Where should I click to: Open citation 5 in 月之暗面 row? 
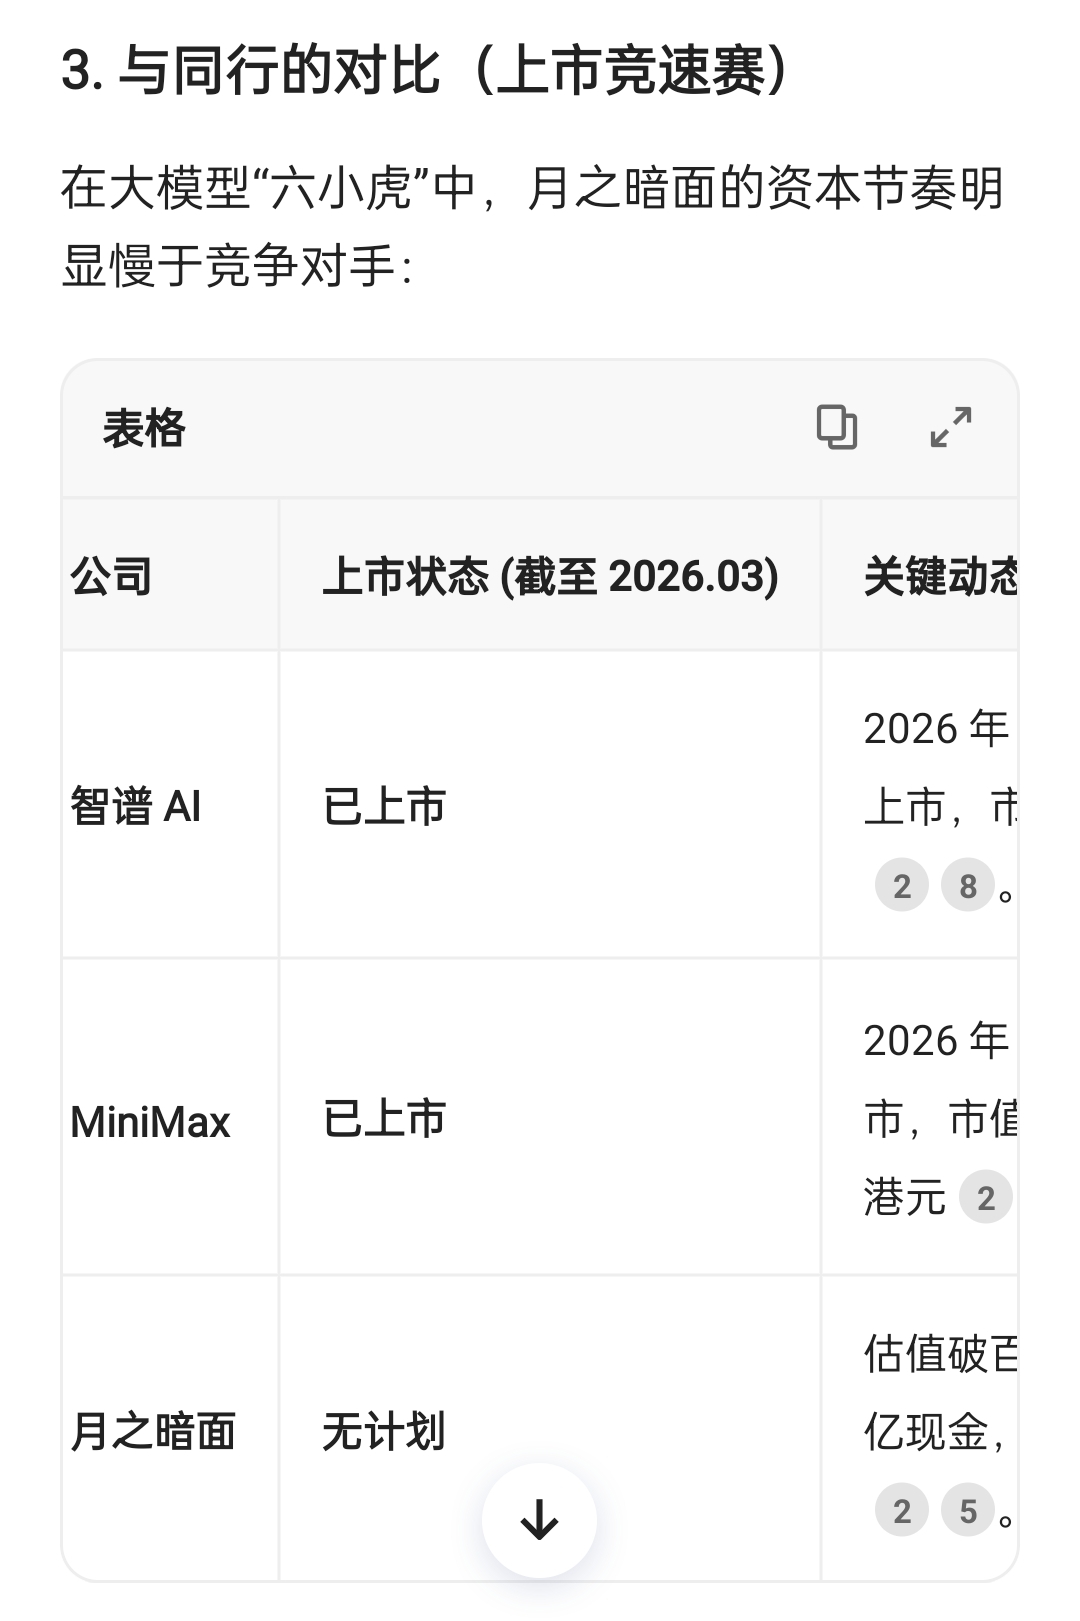point(967,1511)
